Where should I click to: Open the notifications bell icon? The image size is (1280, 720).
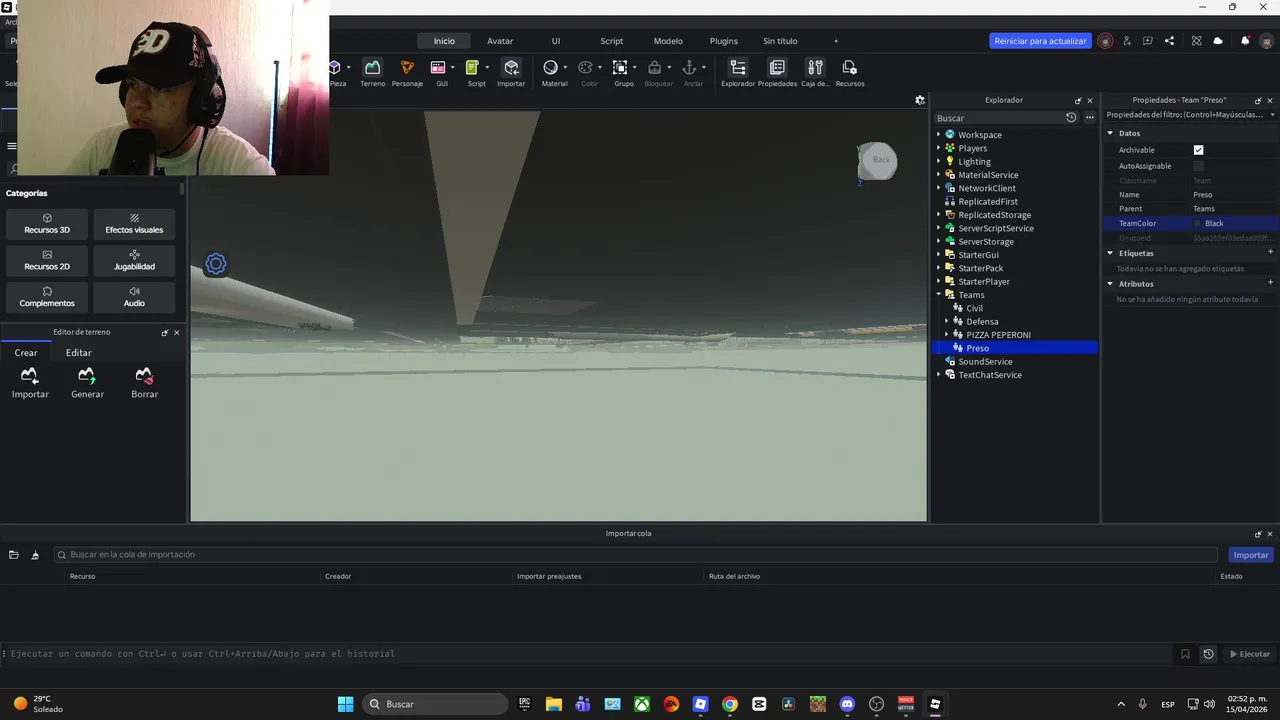point(1245,41)
